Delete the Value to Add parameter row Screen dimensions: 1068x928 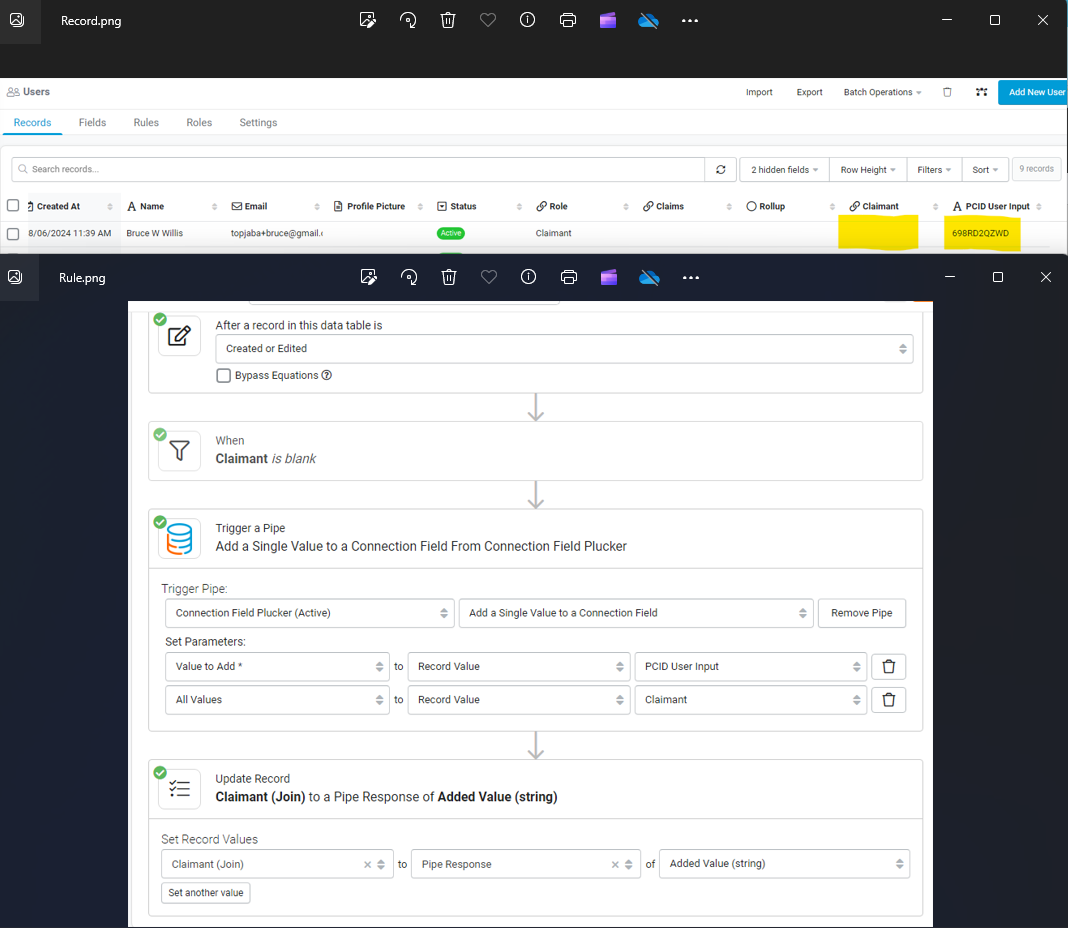888,666
